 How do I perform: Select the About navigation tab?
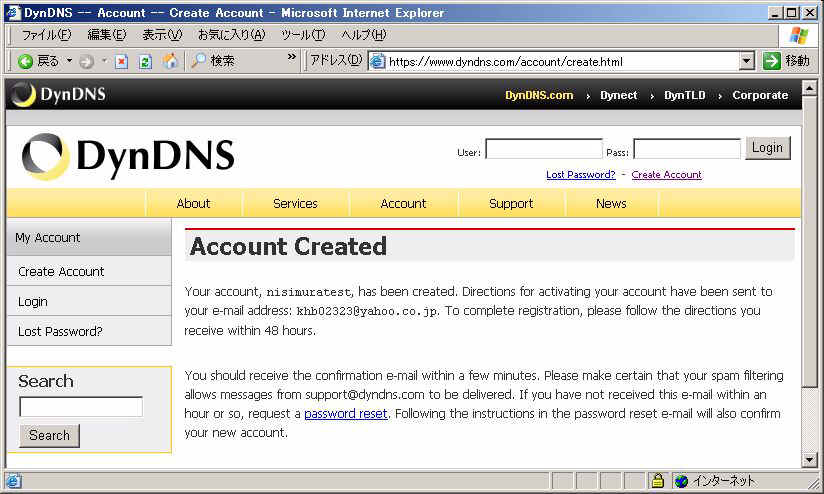pos(193,203)
